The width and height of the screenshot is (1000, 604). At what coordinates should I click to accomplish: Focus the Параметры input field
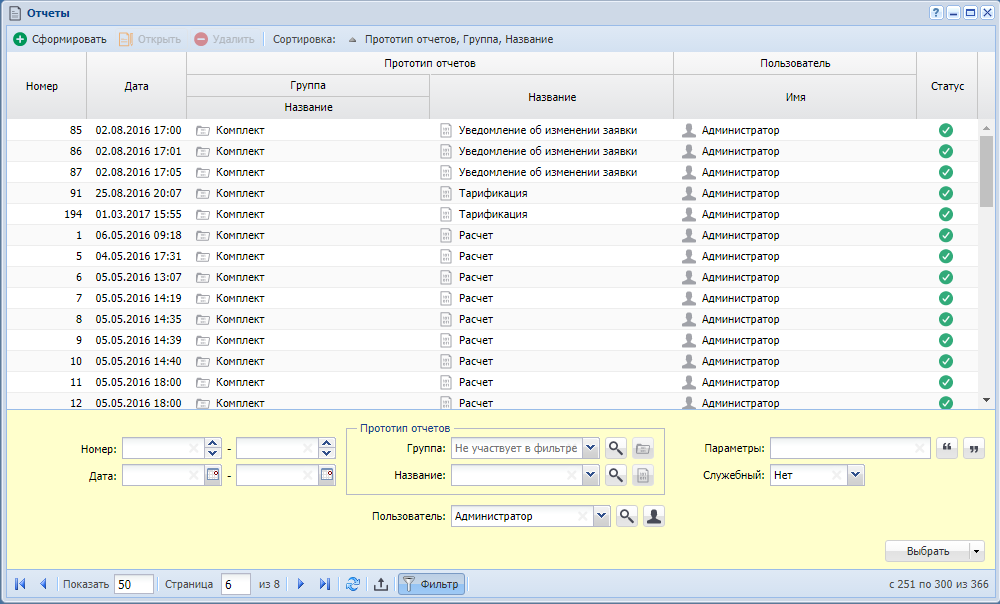pyautogui.click(x=849, y=448)
